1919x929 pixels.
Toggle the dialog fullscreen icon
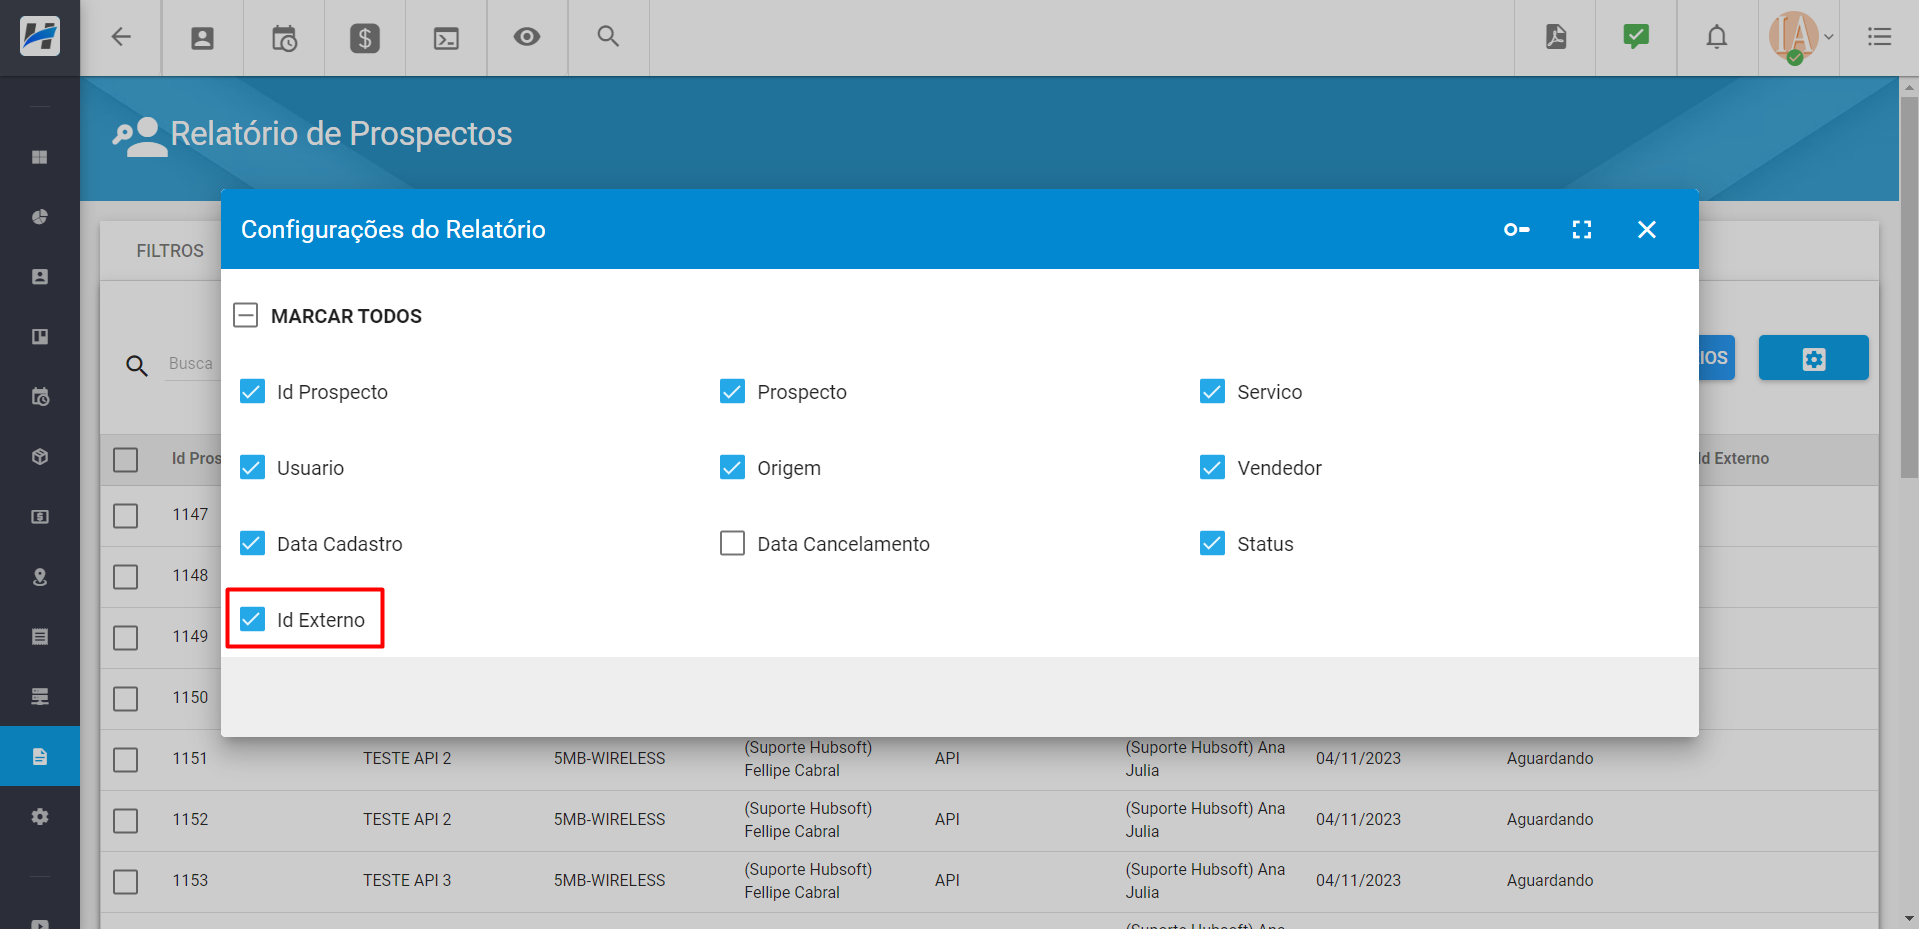click(x=1581, y=230)
